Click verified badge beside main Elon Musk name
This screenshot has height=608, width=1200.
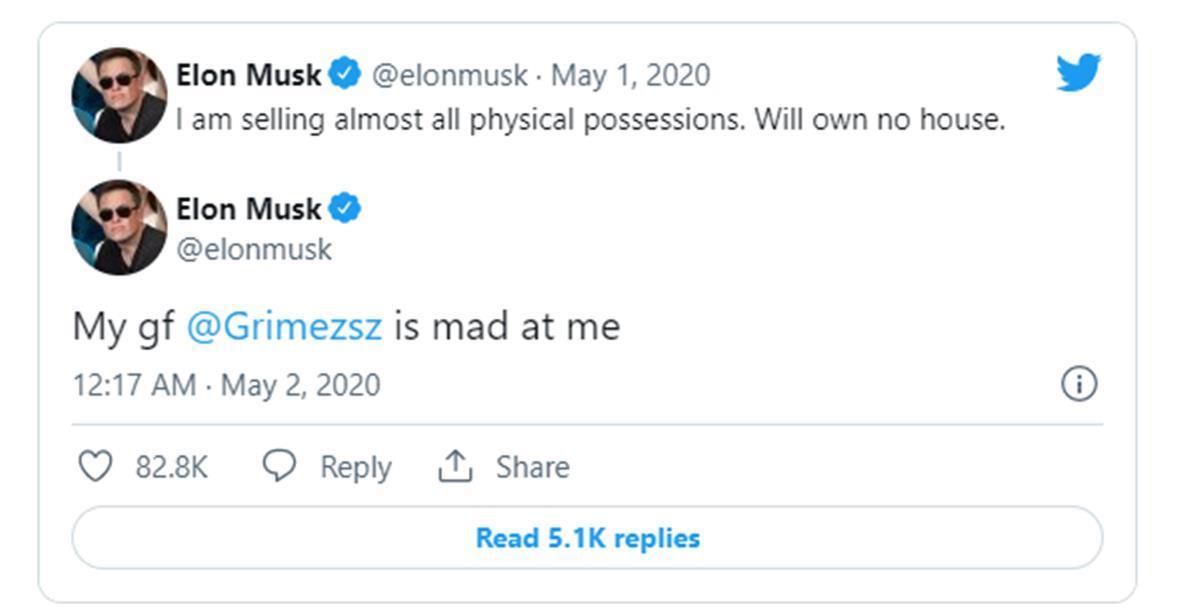click(345, 209)
